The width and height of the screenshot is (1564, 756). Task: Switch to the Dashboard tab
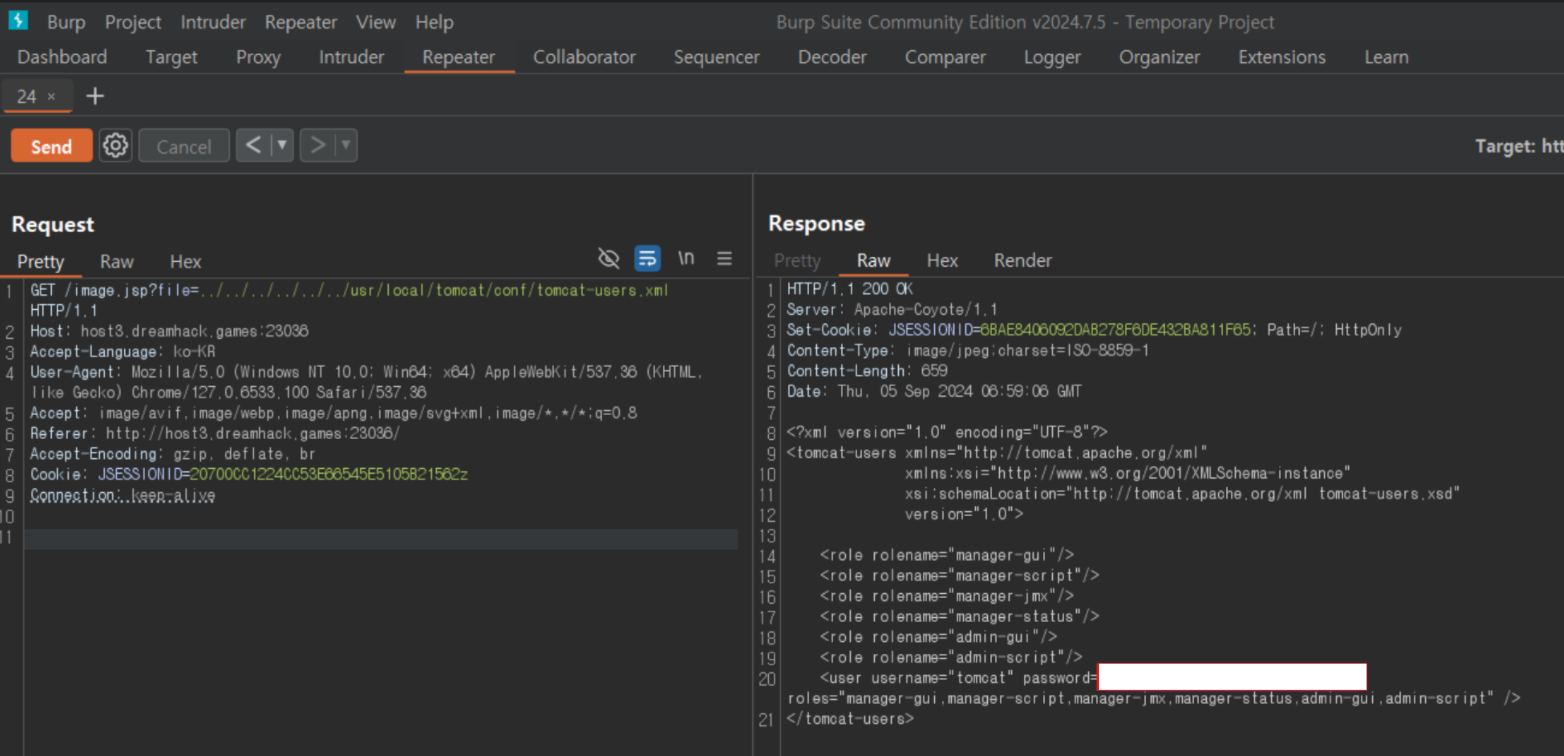(x=62, y=57)
